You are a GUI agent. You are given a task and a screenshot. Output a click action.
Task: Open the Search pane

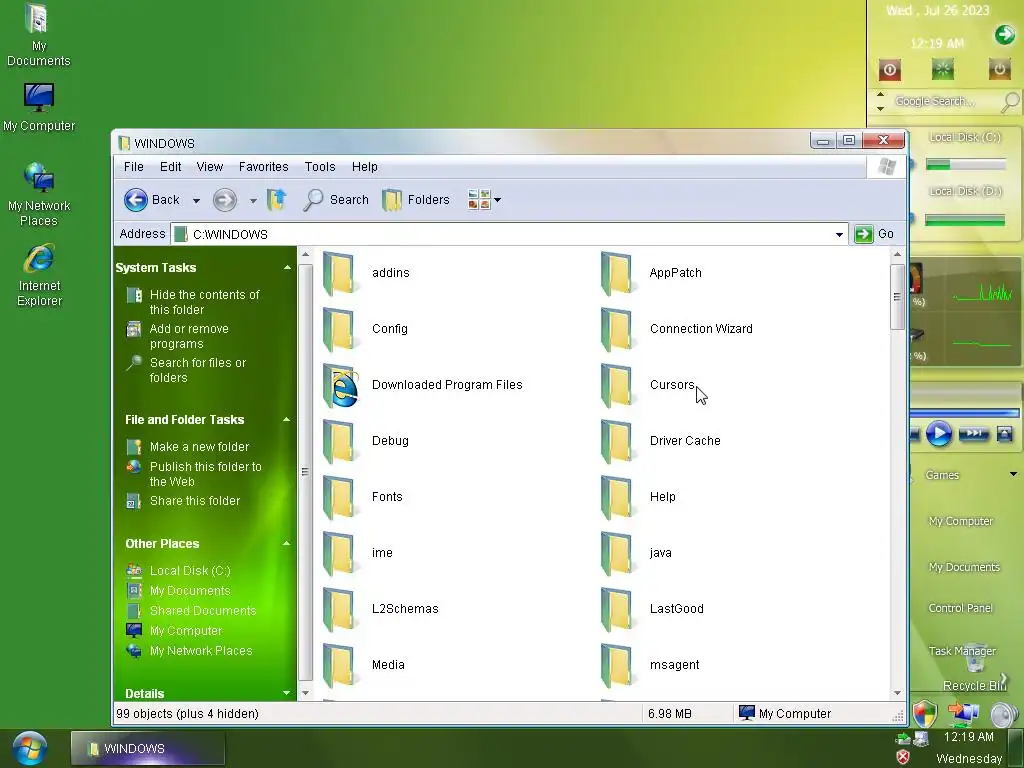(336, 200)
